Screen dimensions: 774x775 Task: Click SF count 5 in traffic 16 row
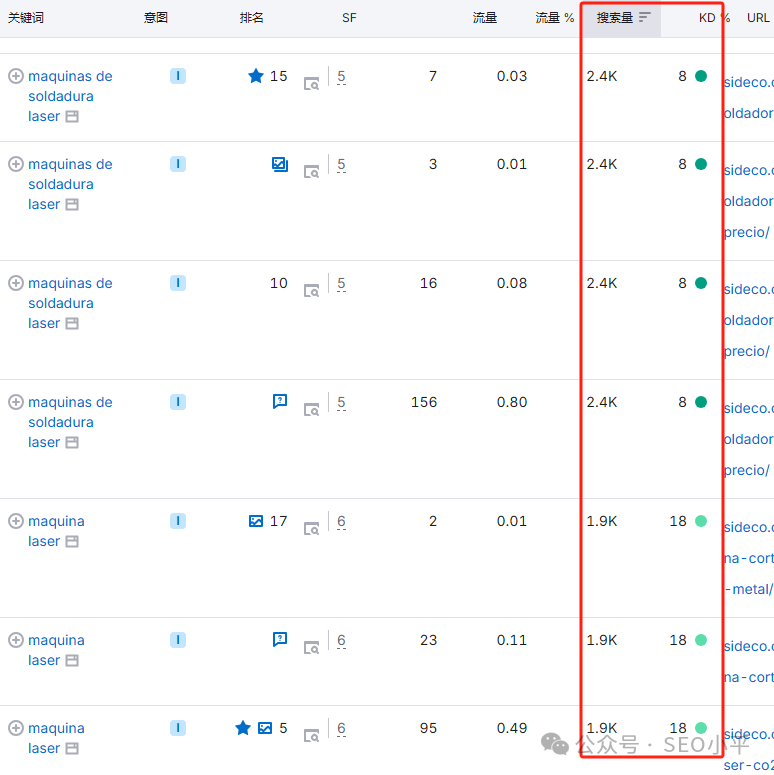341,284
